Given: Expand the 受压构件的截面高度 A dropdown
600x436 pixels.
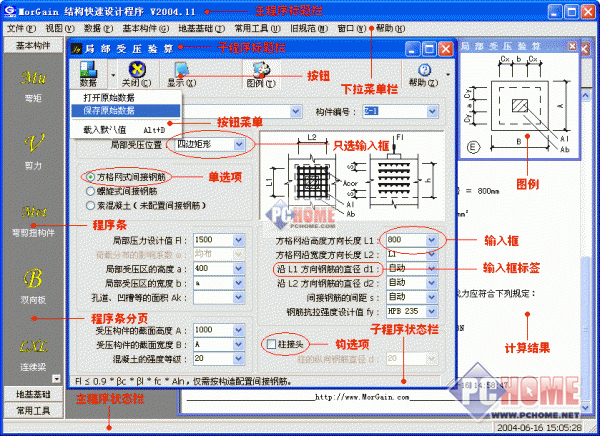Looking at the screenshot, I should coord(239,330).
